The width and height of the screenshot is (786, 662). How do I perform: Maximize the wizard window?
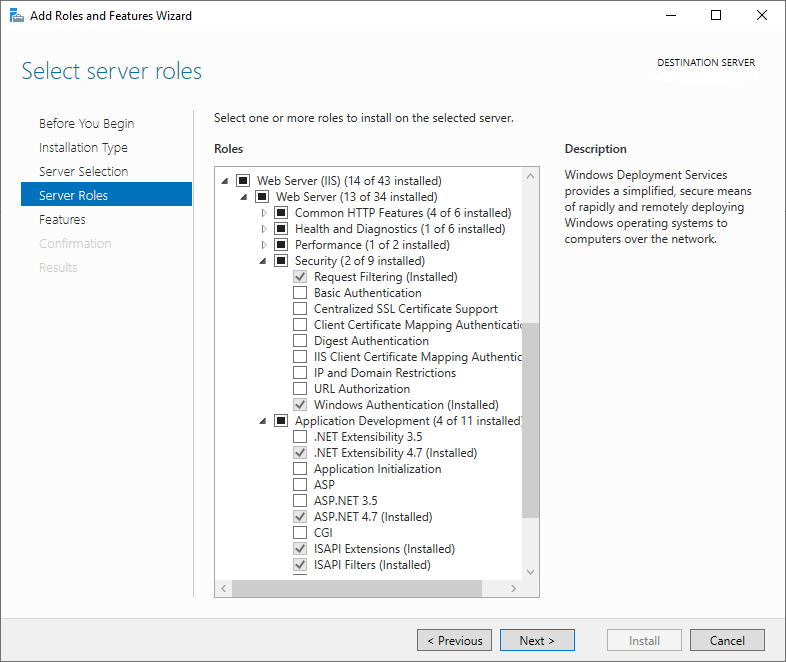pyautogui.click(x=716, y=16)
